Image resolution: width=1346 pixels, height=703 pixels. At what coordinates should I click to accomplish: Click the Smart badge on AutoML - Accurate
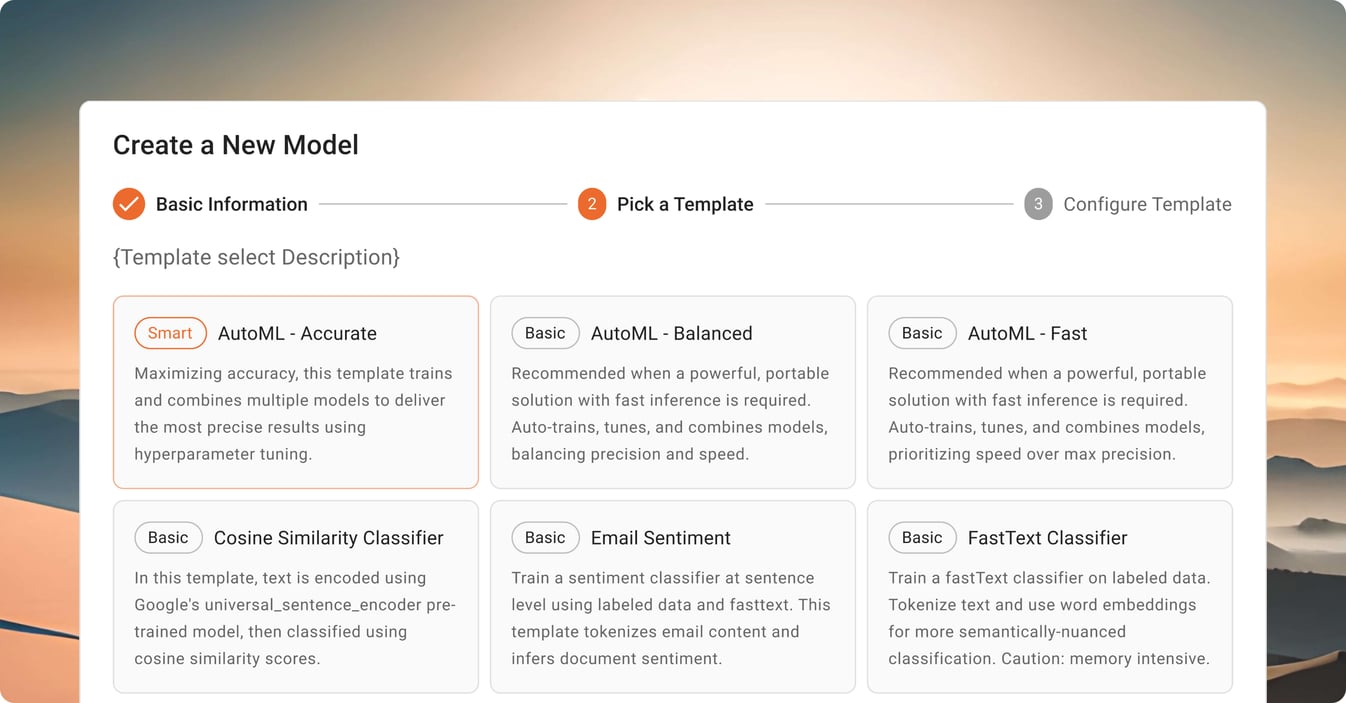point(170,333)
